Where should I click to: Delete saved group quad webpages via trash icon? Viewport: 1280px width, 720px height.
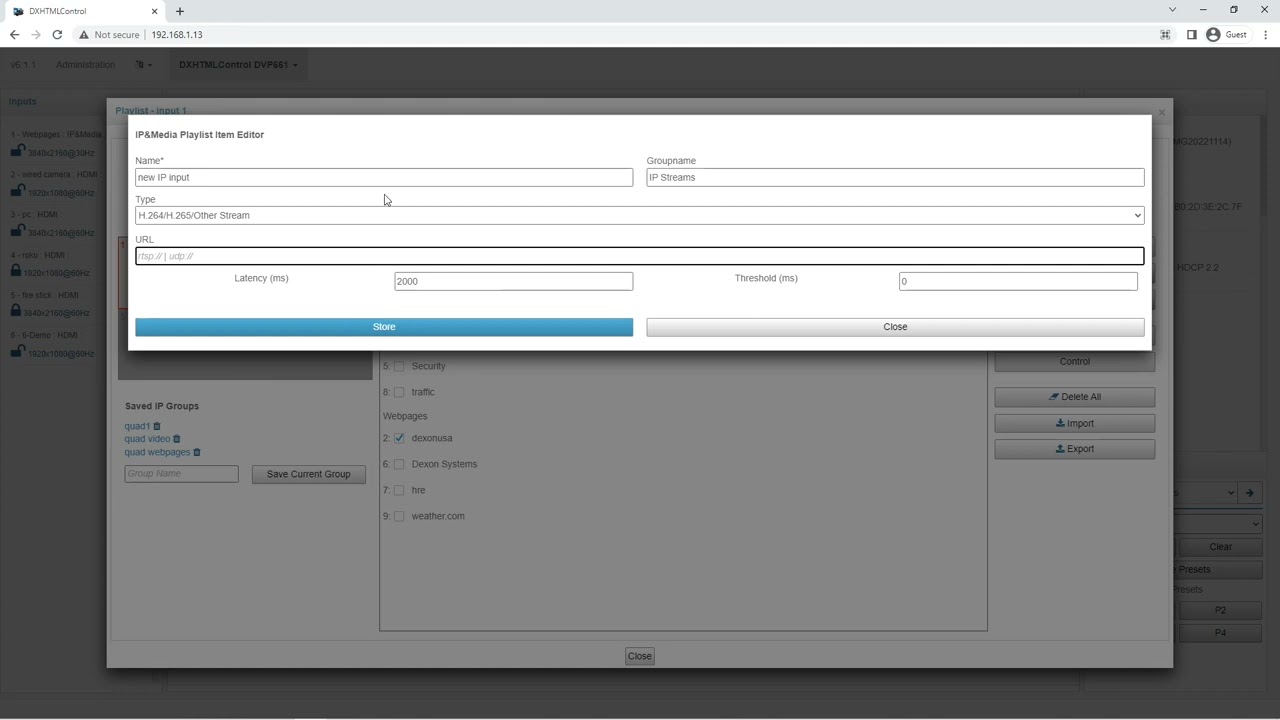[197, 452]
